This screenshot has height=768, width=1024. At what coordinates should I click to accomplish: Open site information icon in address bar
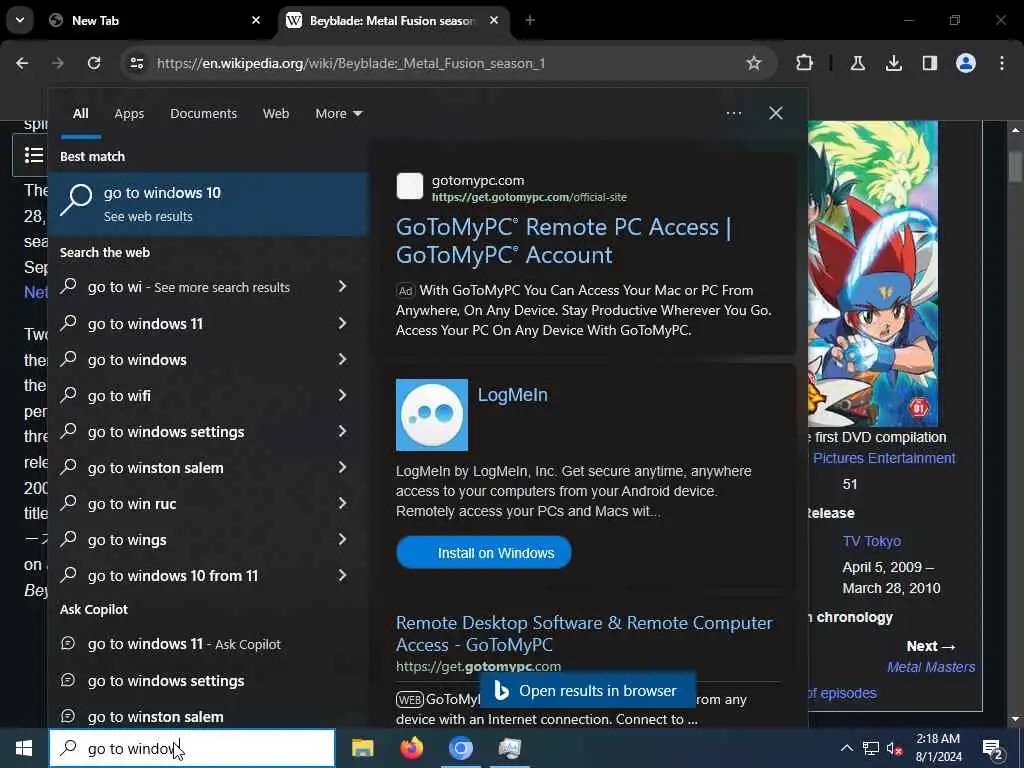click(x=136, y=63)
